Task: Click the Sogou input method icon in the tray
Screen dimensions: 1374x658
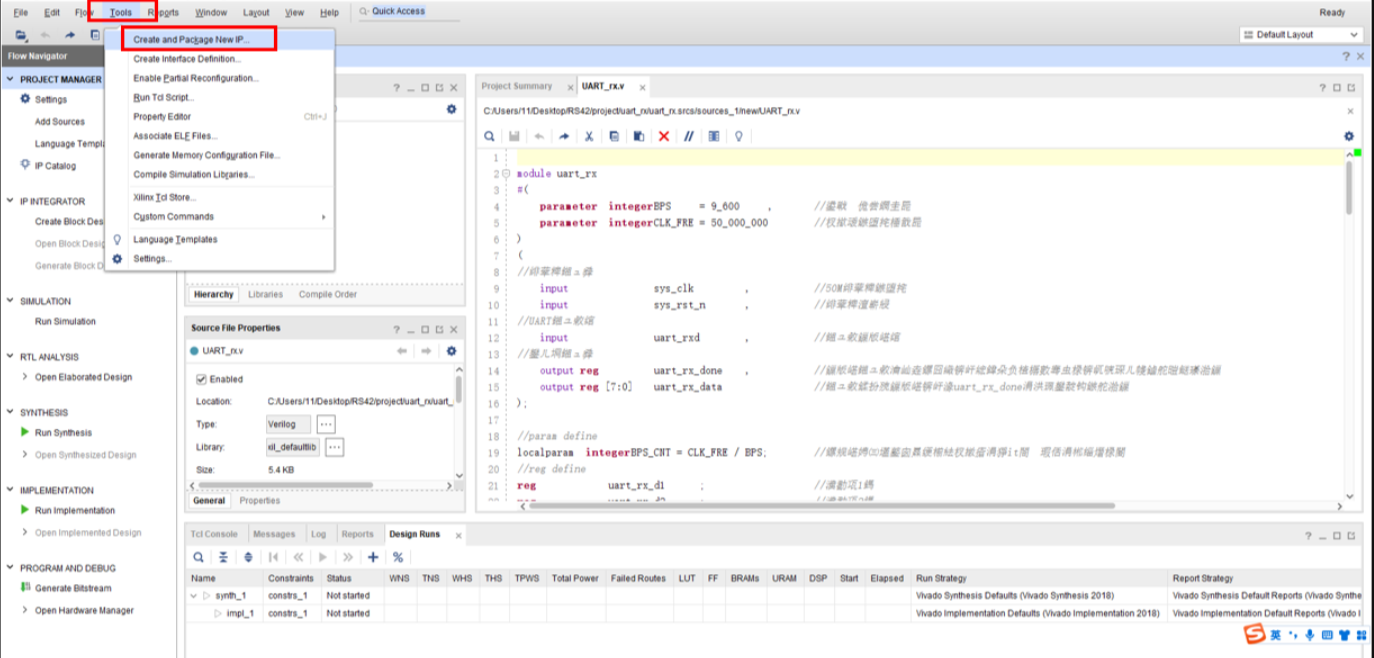Action: coord(1253,634)
